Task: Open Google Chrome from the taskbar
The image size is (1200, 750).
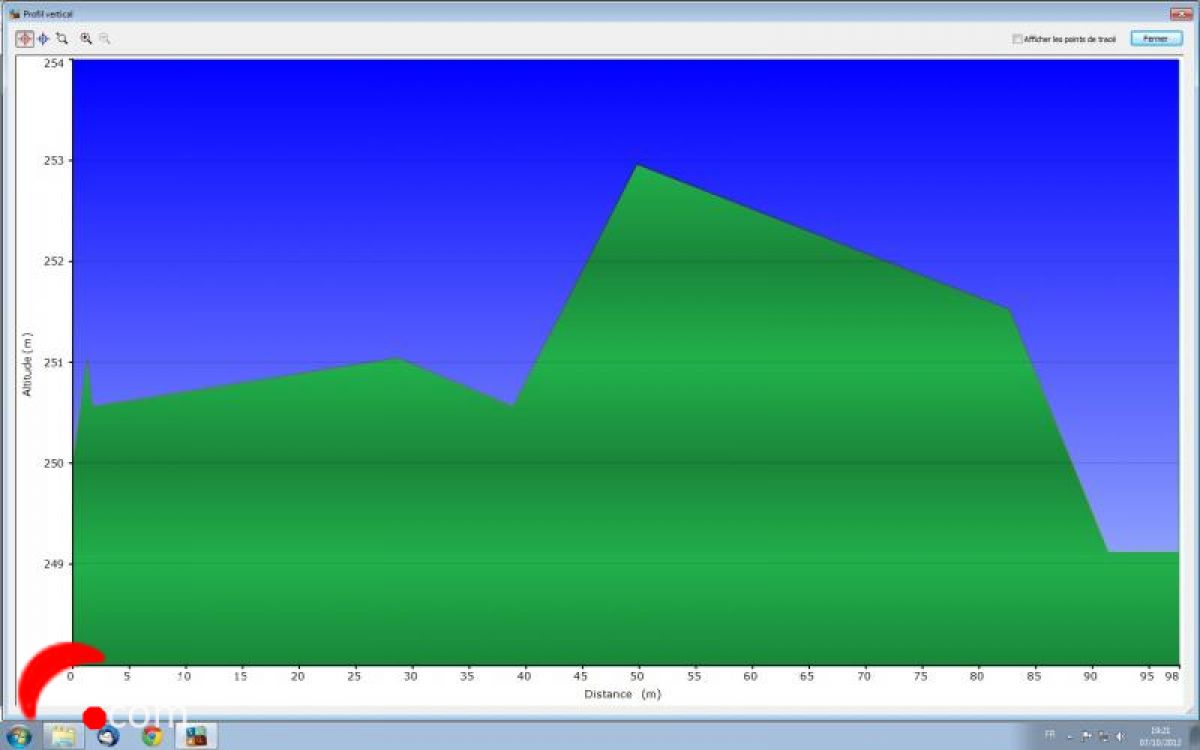Action: [152, 736]
